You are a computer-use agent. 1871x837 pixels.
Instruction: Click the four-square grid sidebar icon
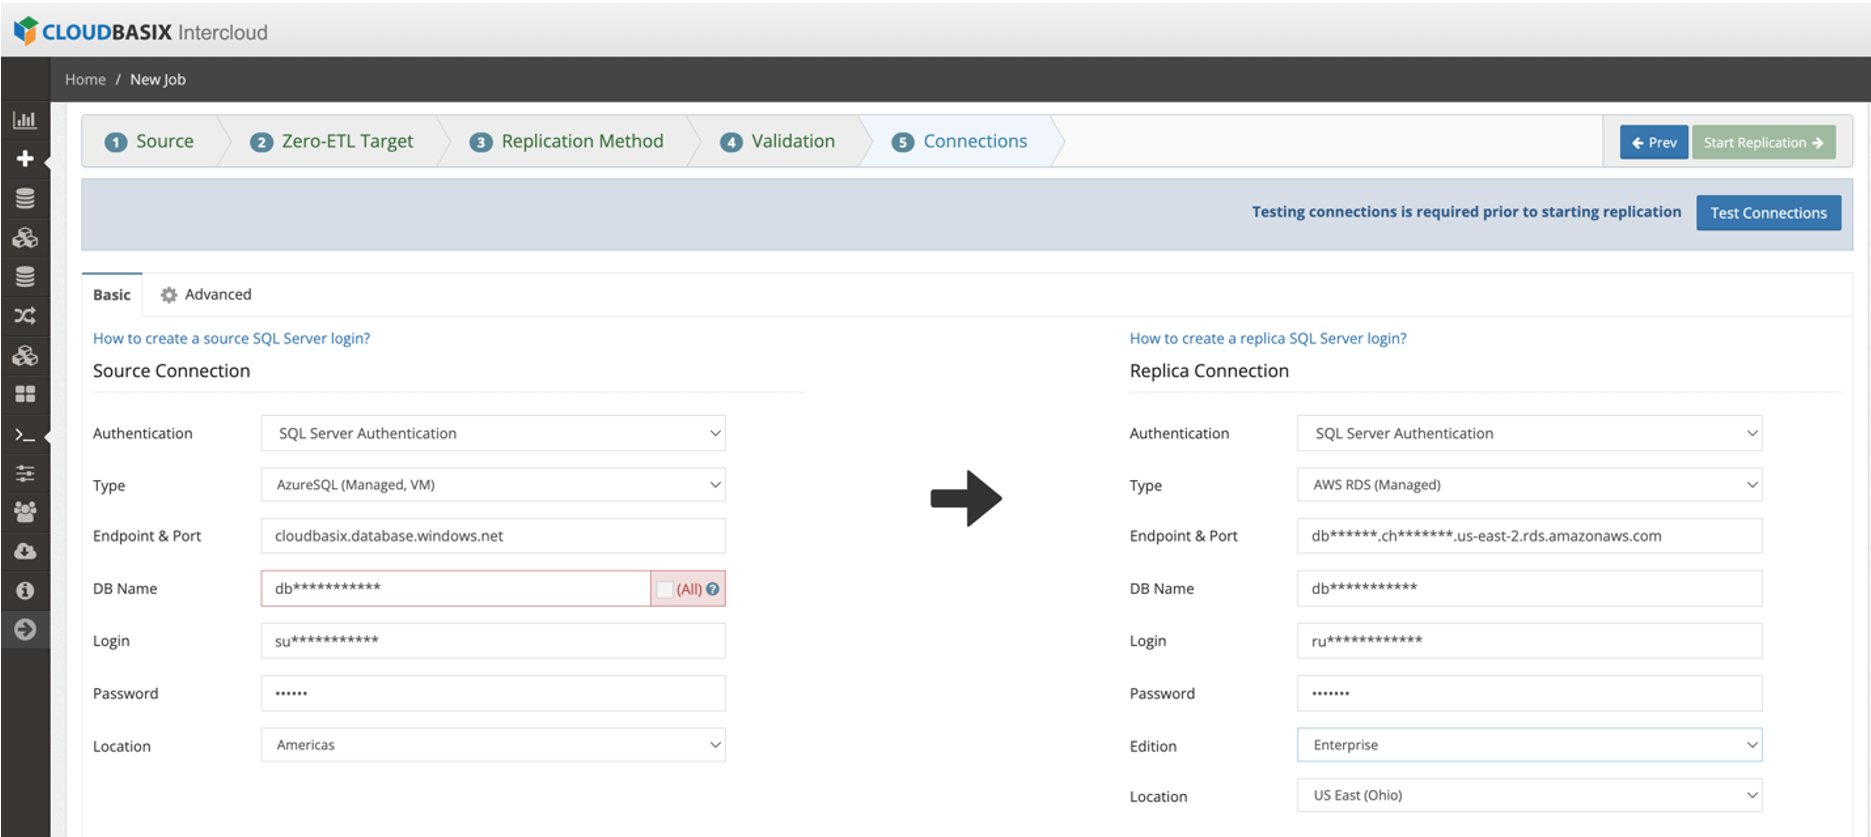pos(25,394)
